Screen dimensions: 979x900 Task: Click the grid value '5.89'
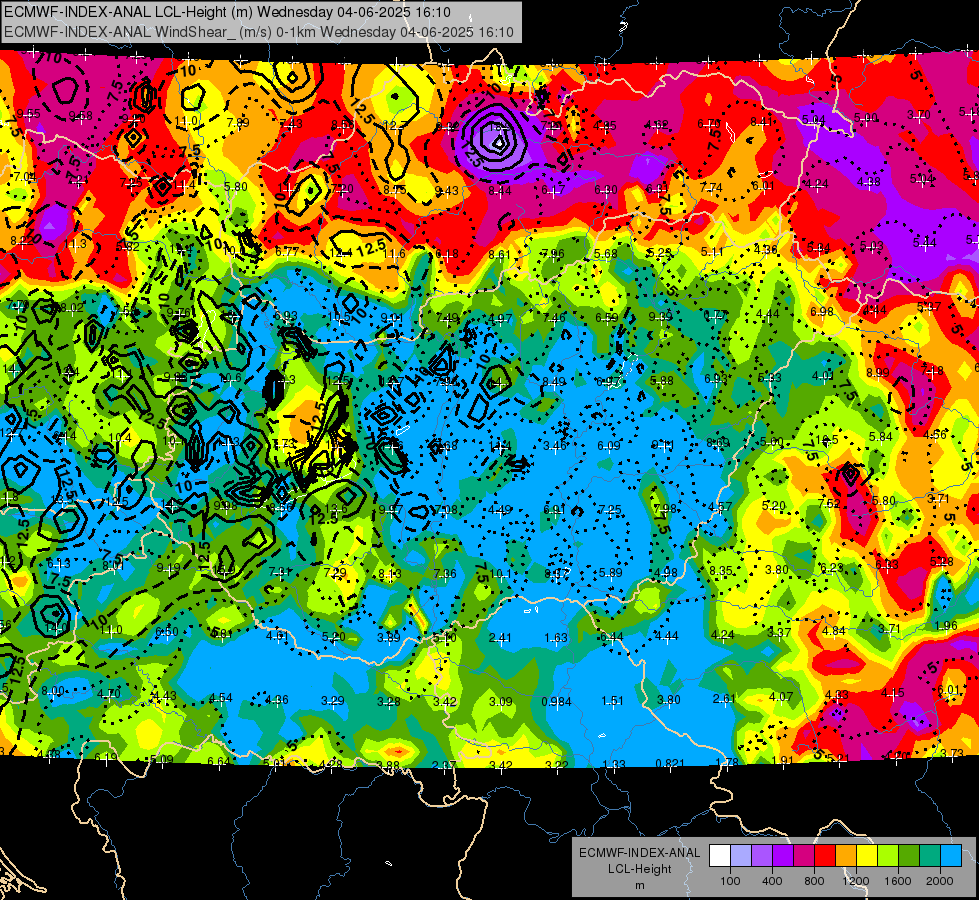click(x=611, y=572)
